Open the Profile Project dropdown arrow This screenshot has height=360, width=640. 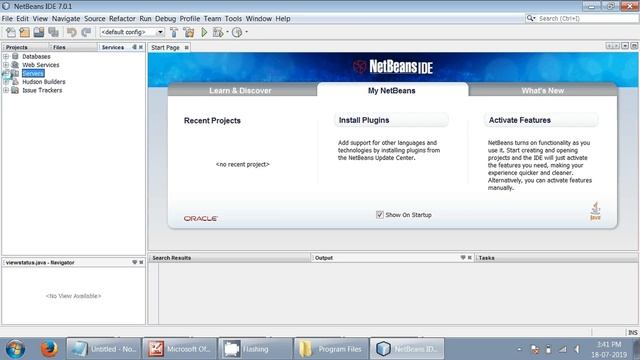tap(246, 32)
